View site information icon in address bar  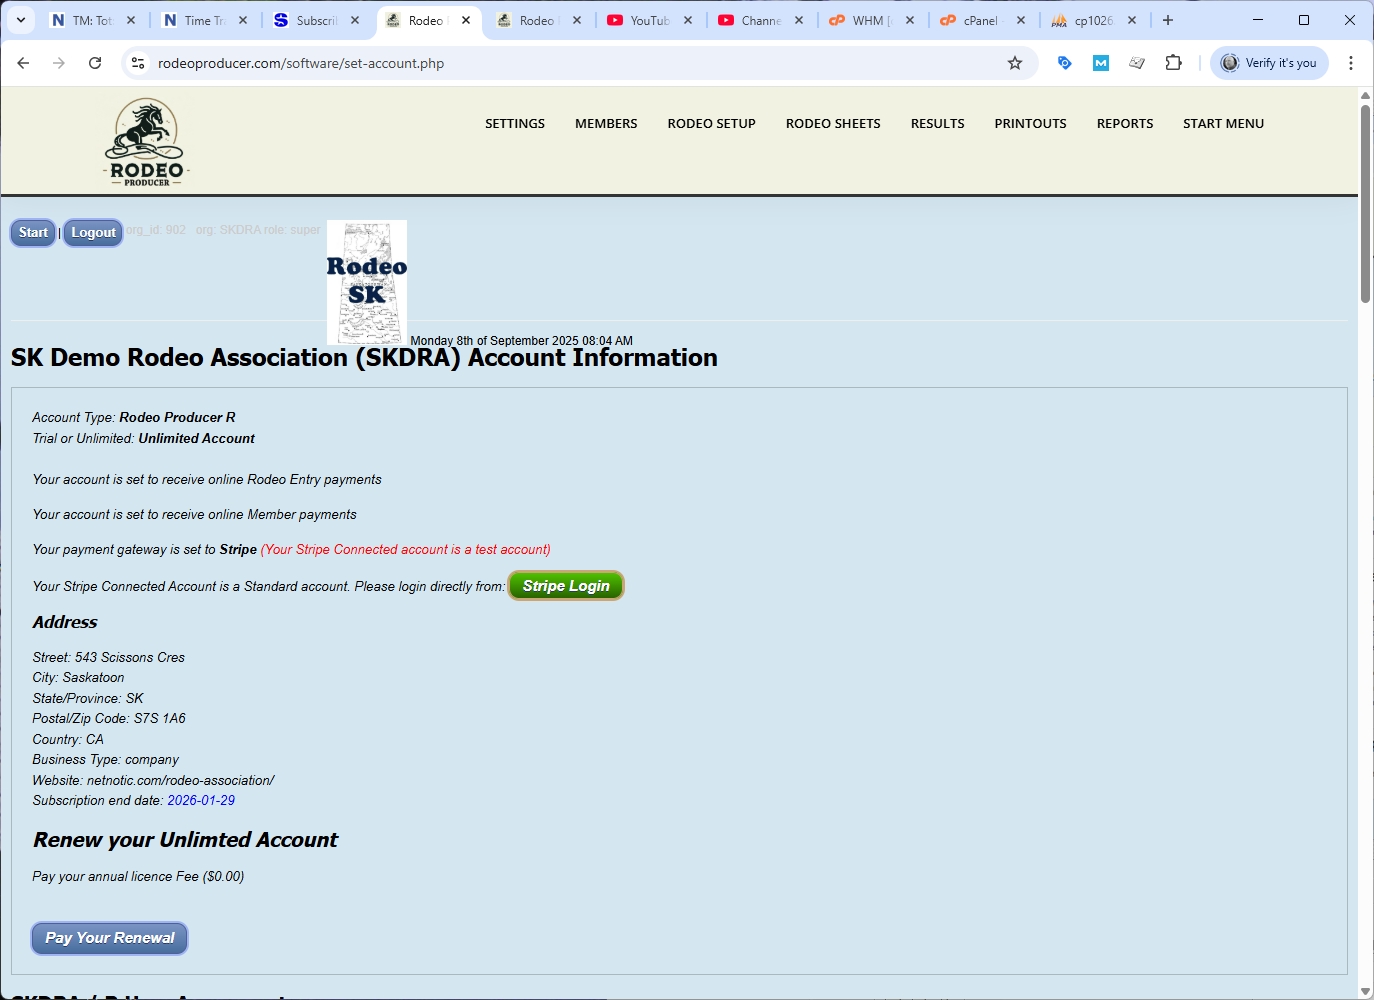pos(138,63)
